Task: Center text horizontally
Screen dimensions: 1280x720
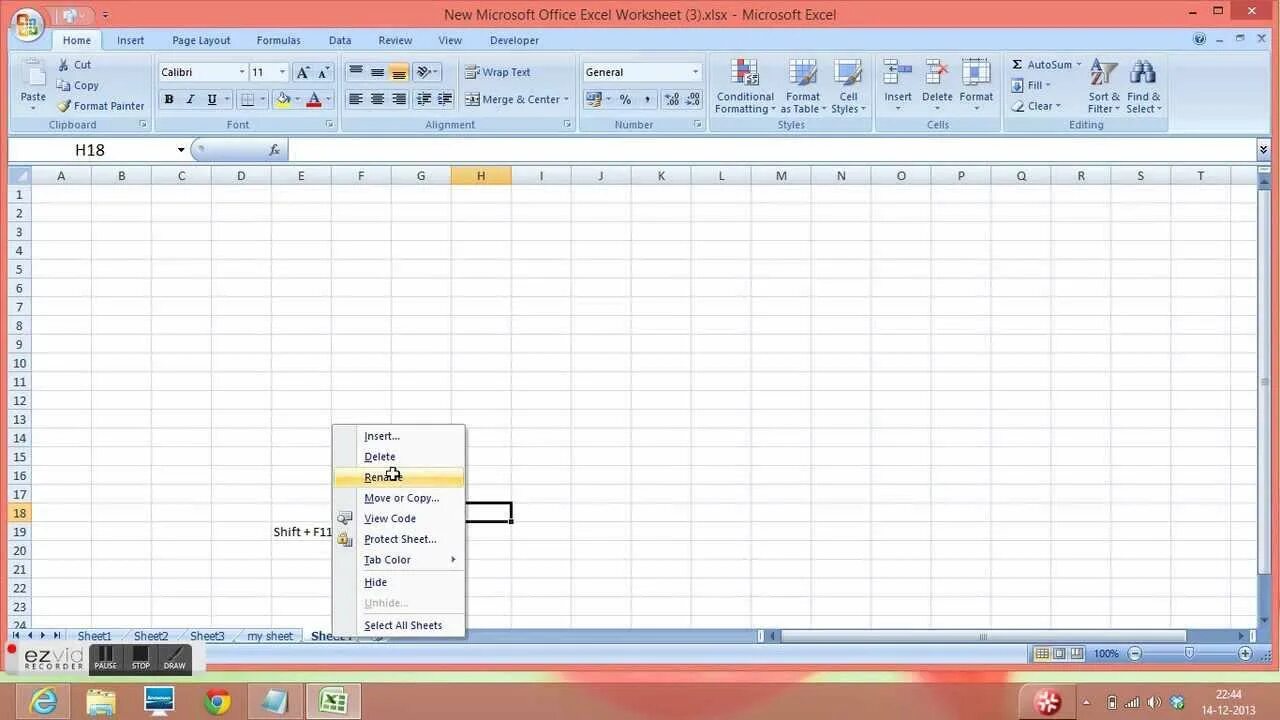Action: click(x=377, y=100)
